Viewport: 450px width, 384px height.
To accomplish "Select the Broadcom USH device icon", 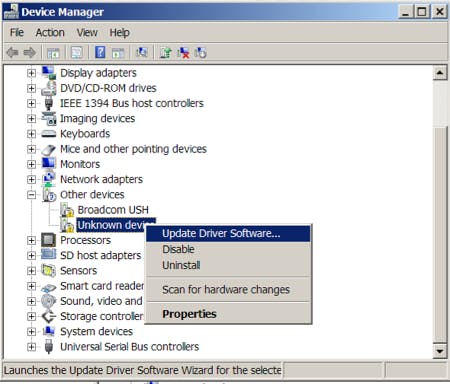I will point(67,210).
